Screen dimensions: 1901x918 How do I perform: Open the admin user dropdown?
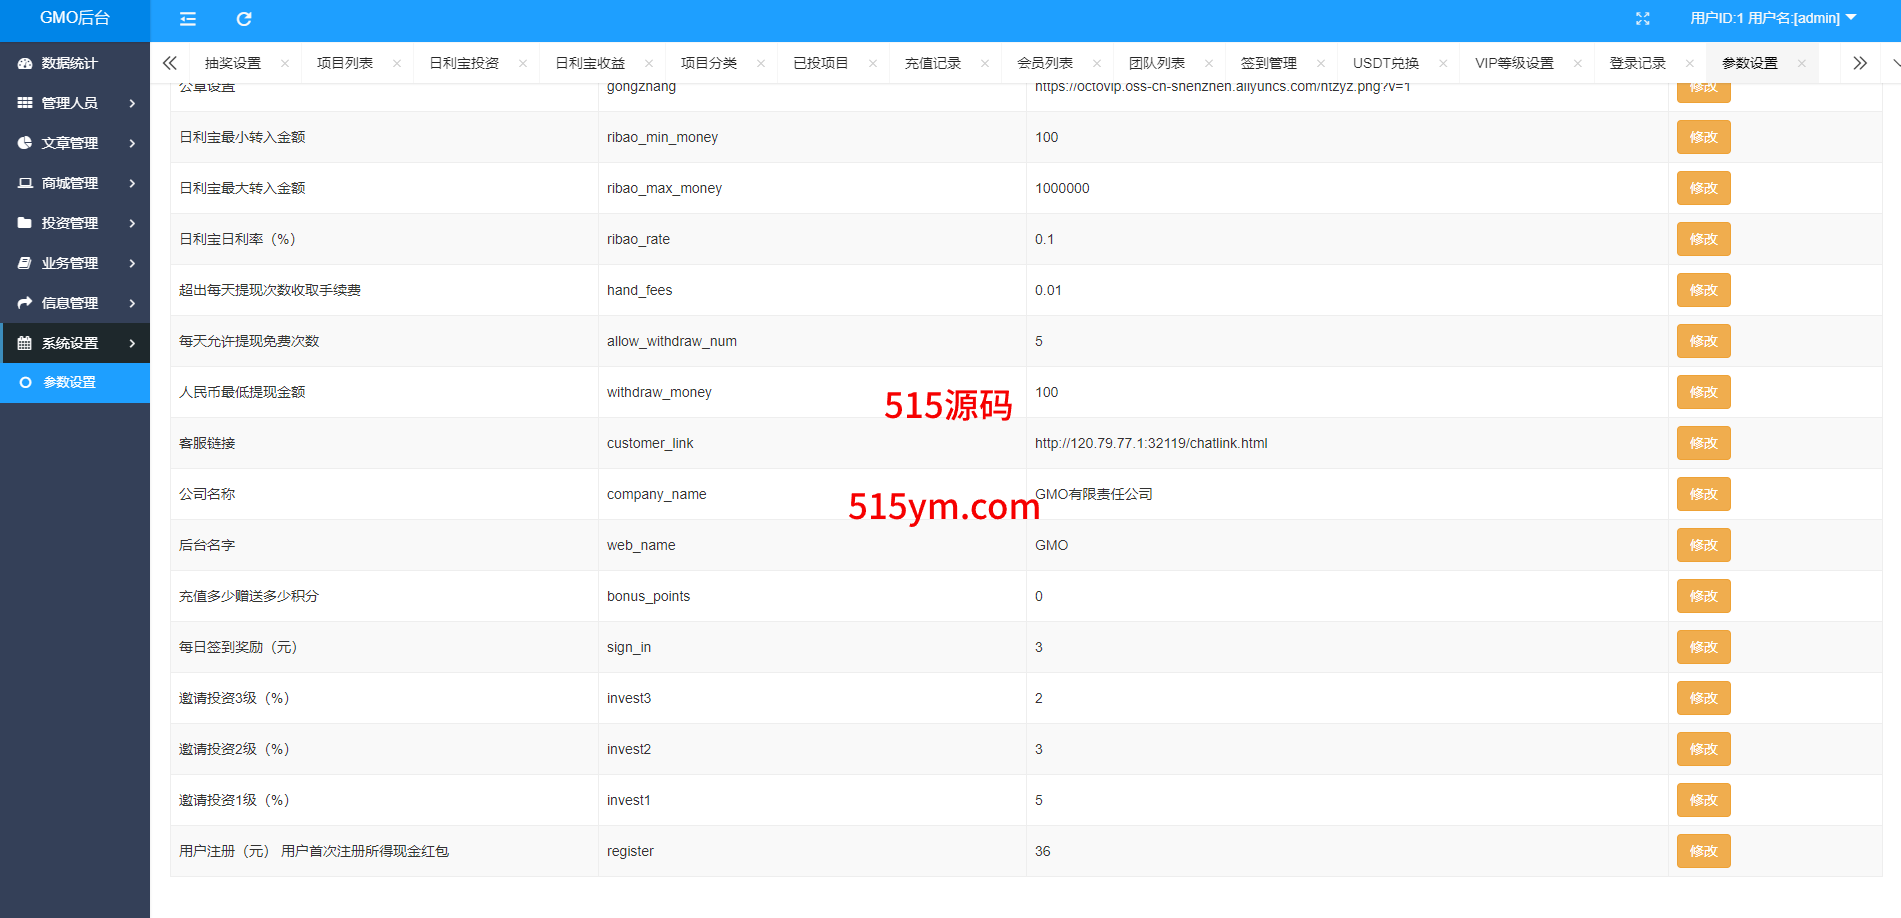[x=1772, y=18]
